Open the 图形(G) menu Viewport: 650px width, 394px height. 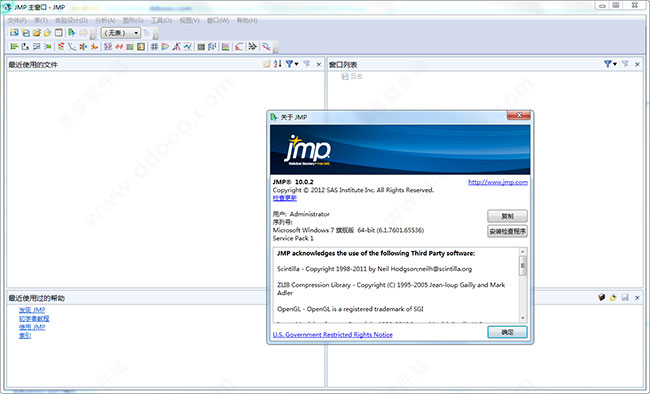[x=133, y=20]
